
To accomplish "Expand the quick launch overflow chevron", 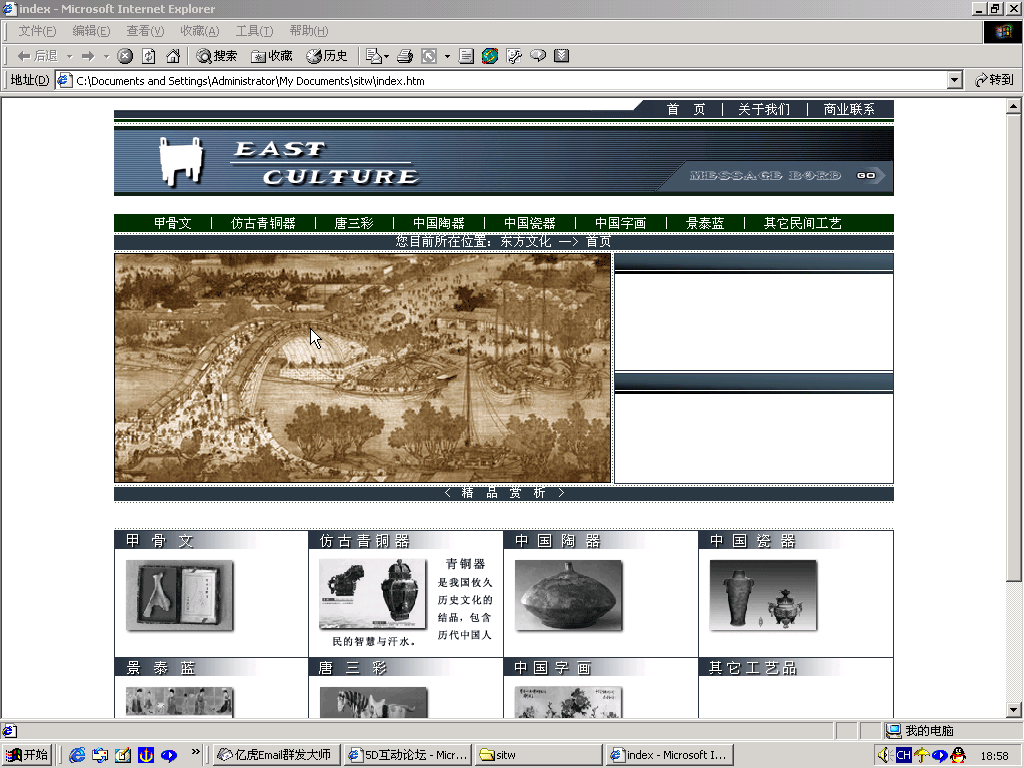I will click(x=195, y=752).
